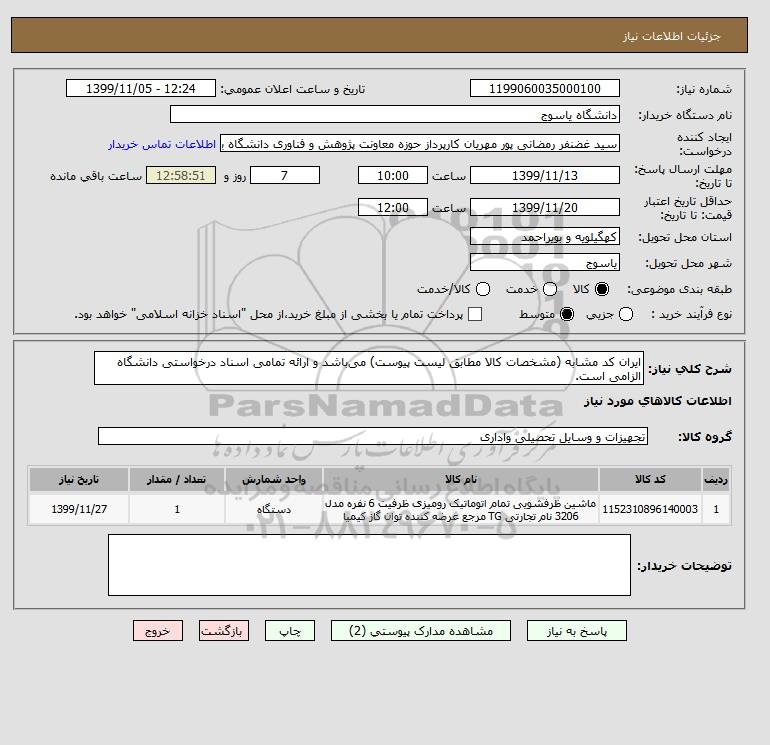
Task: Click the چاپ print button
Action: pos(290,631)
